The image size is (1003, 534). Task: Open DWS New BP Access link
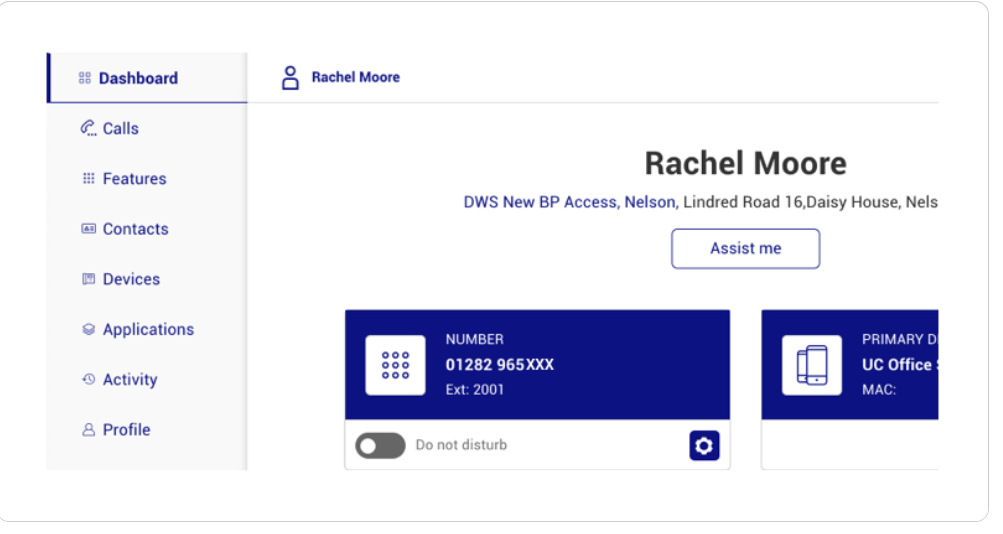[x=541, y=202]
